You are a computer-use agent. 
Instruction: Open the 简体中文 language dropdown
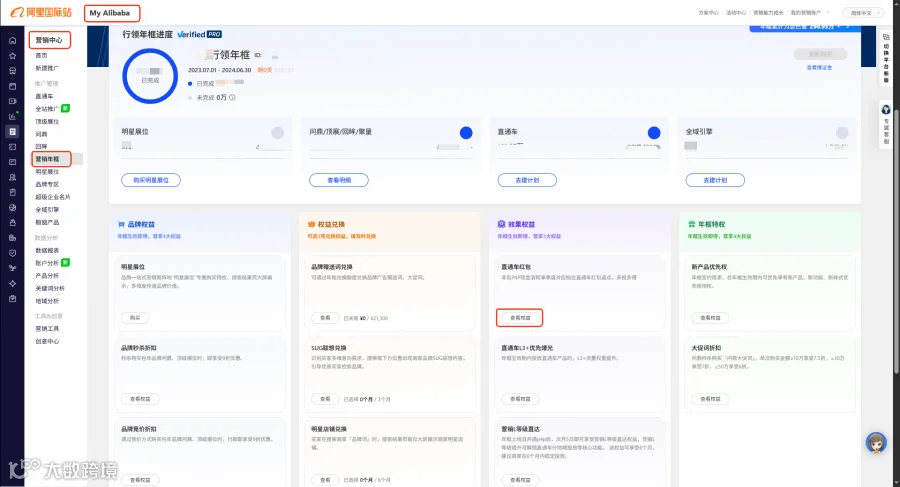pyautogui.click(x=863, y=13)
